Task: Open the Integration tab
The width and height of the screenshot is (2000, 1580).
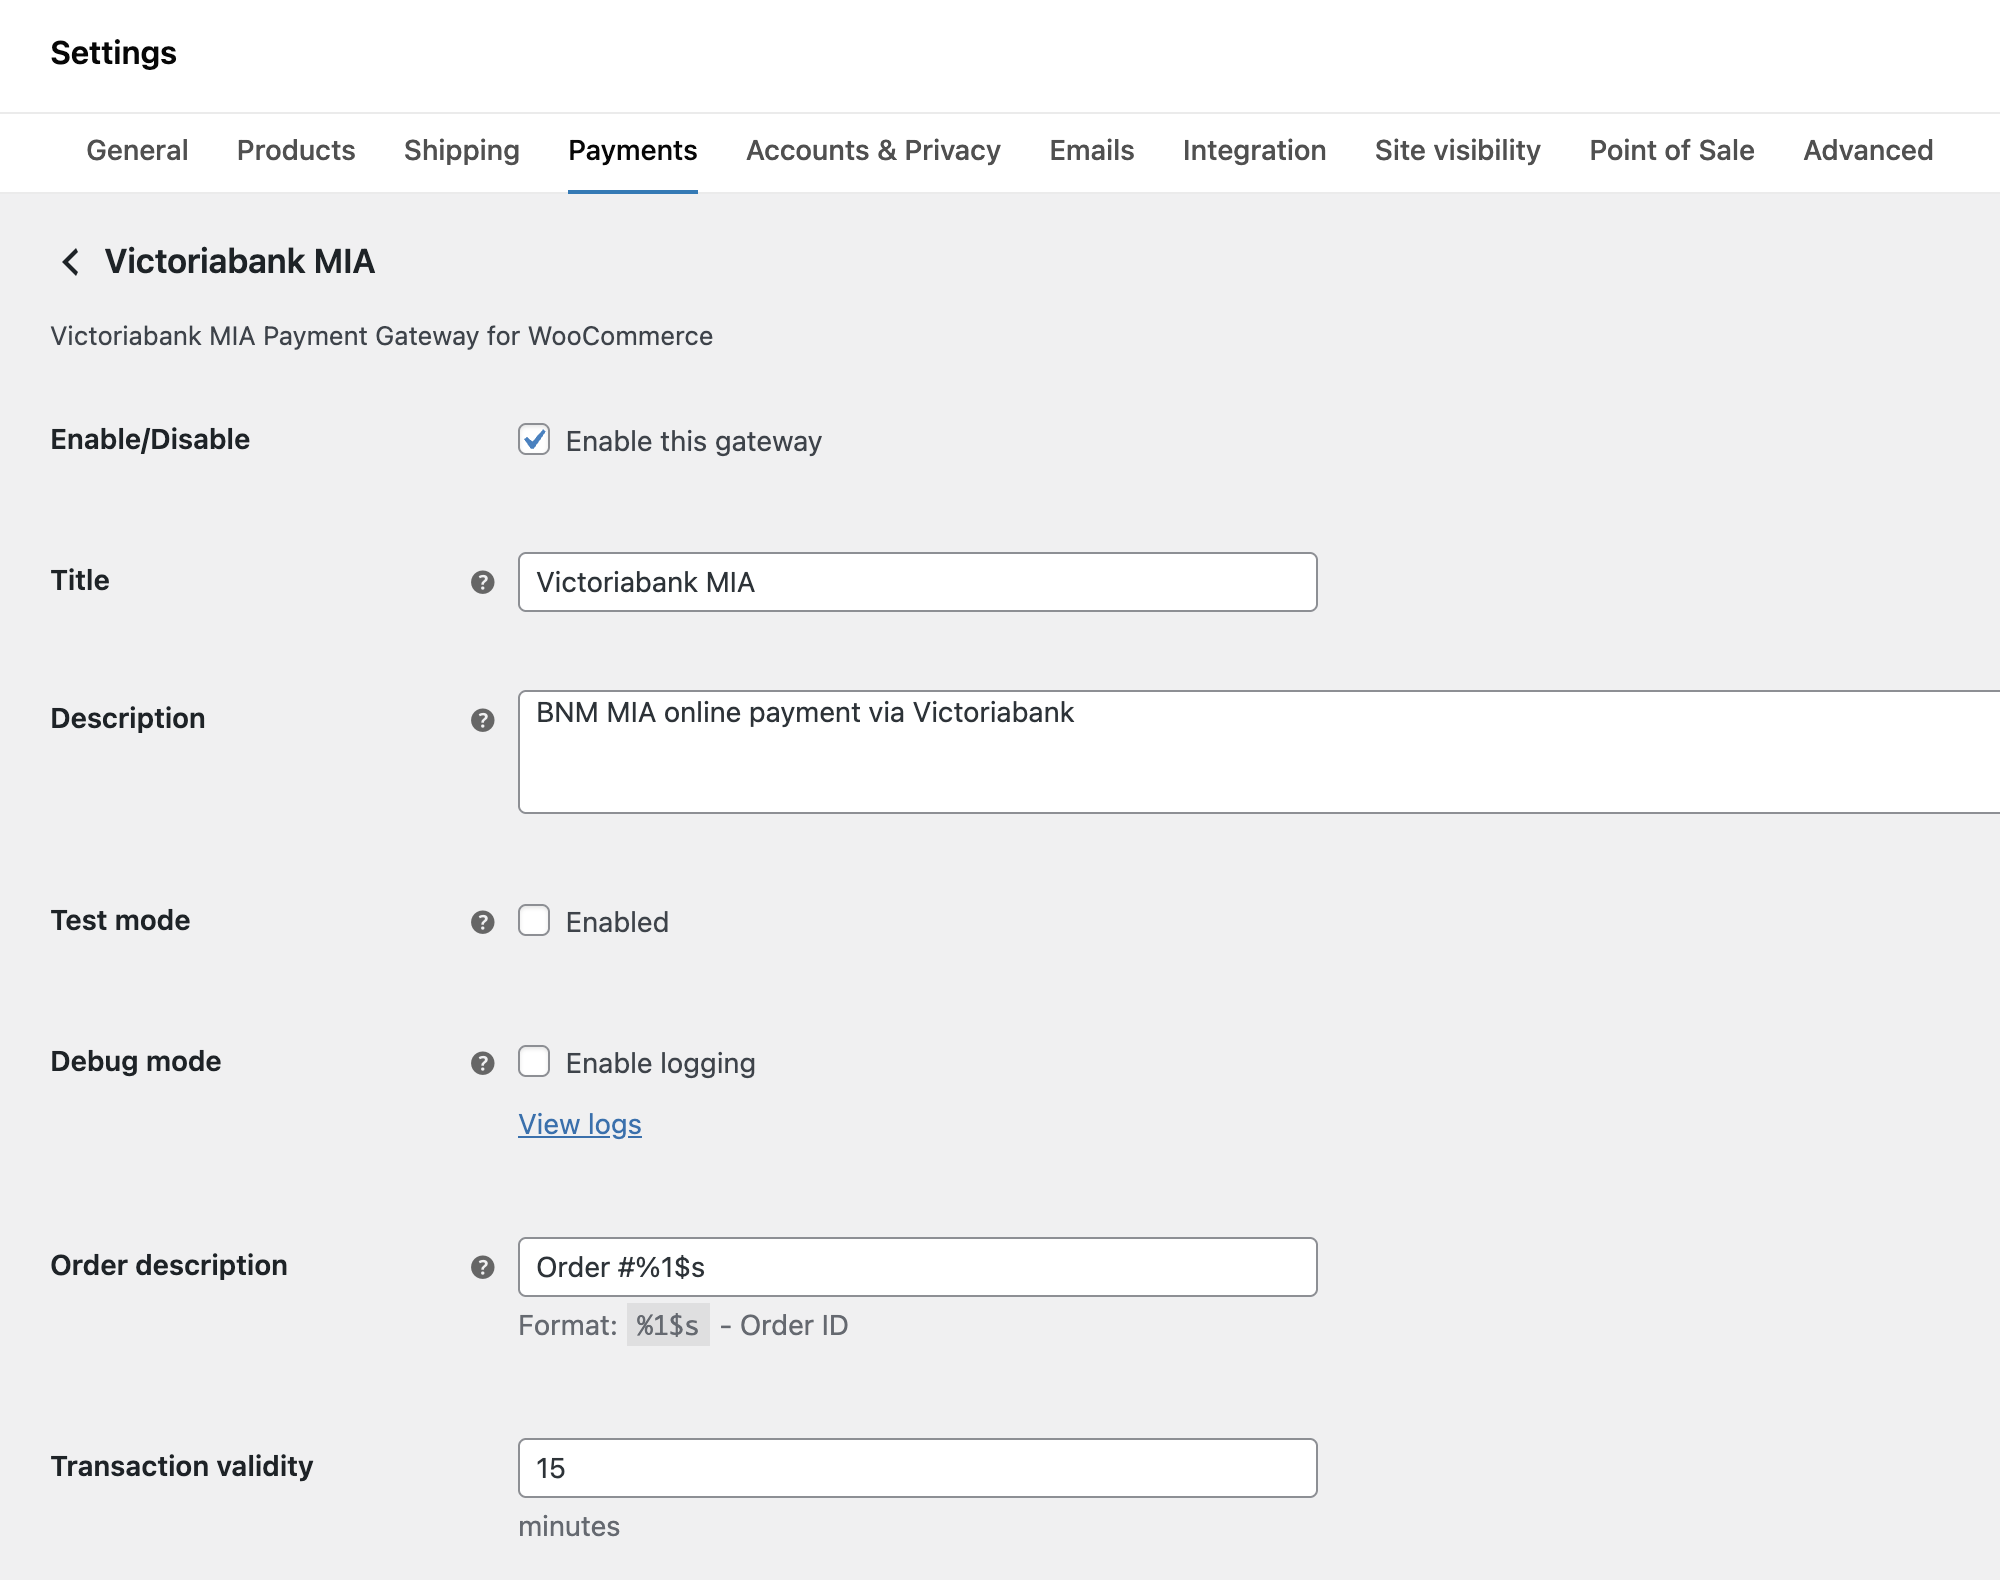Action: coord(1254,150)
